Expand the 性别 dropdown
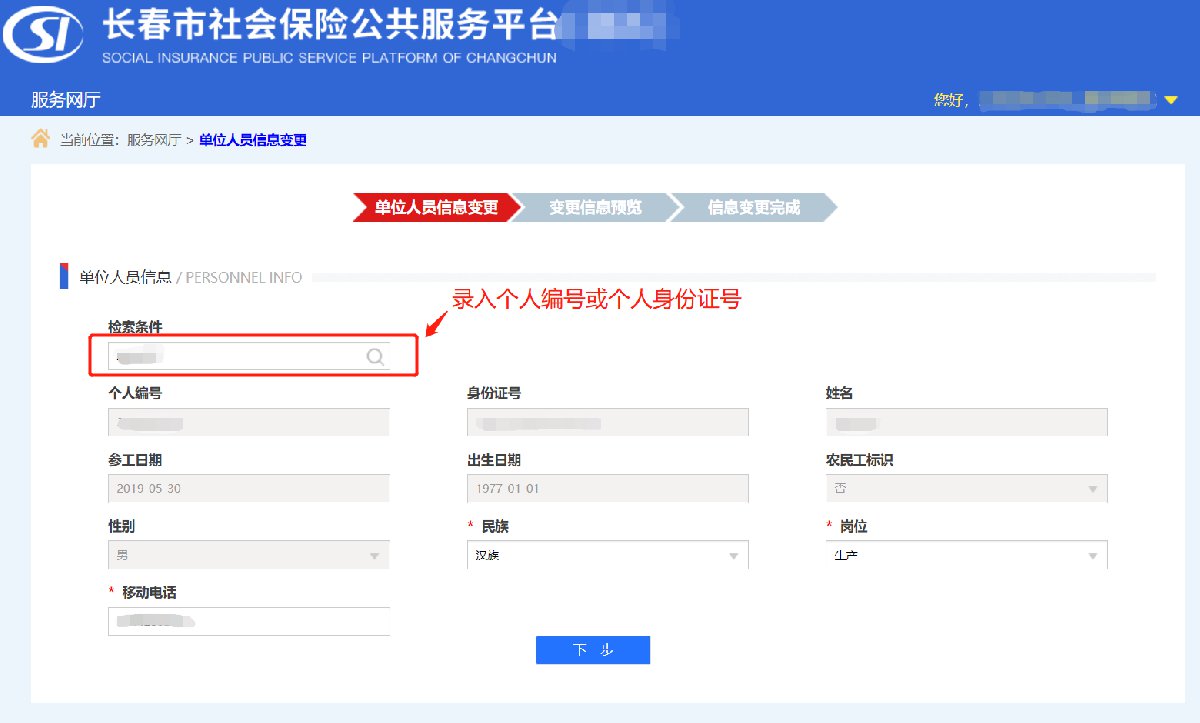 pos(248,555)
